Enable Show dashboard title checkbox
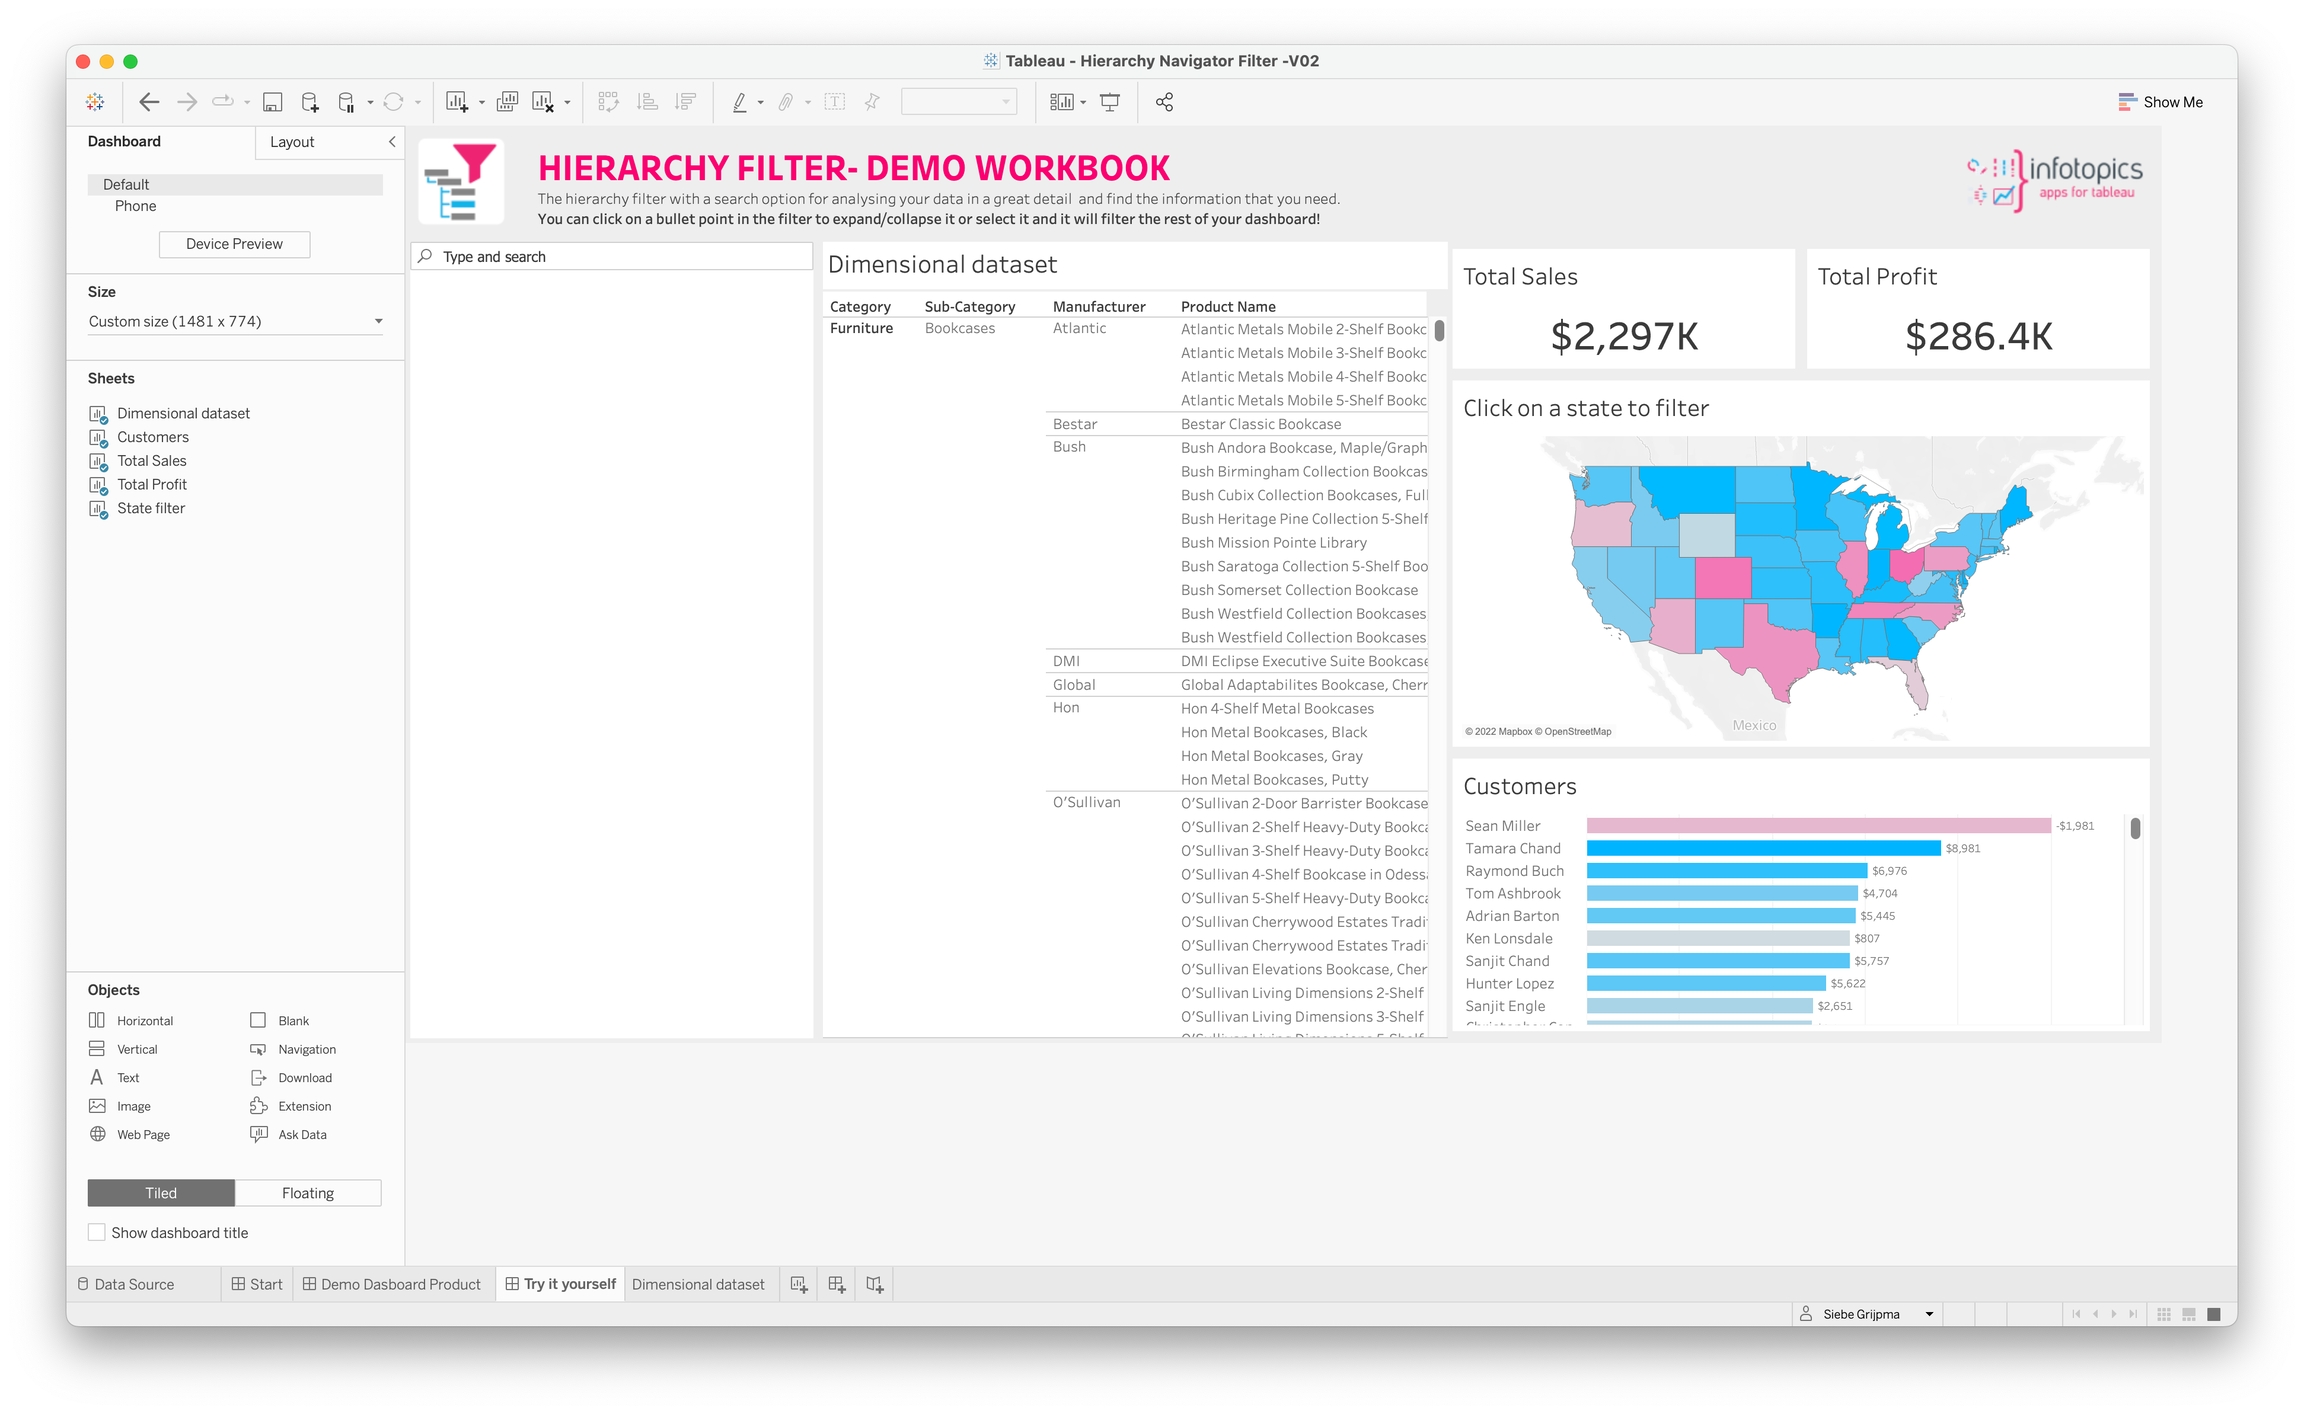The height and width of the screenshot is (1414, 2304). [97, 1232]
